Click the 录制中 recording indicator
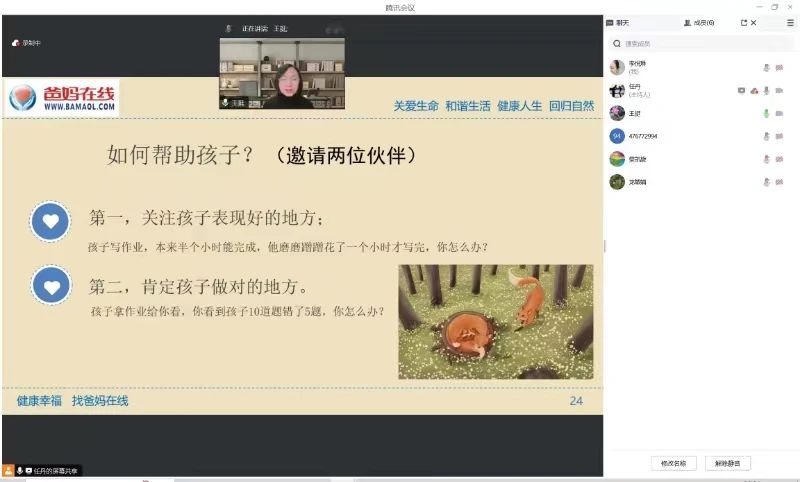This screenshot has height=482, width=800. click(26, 43)
